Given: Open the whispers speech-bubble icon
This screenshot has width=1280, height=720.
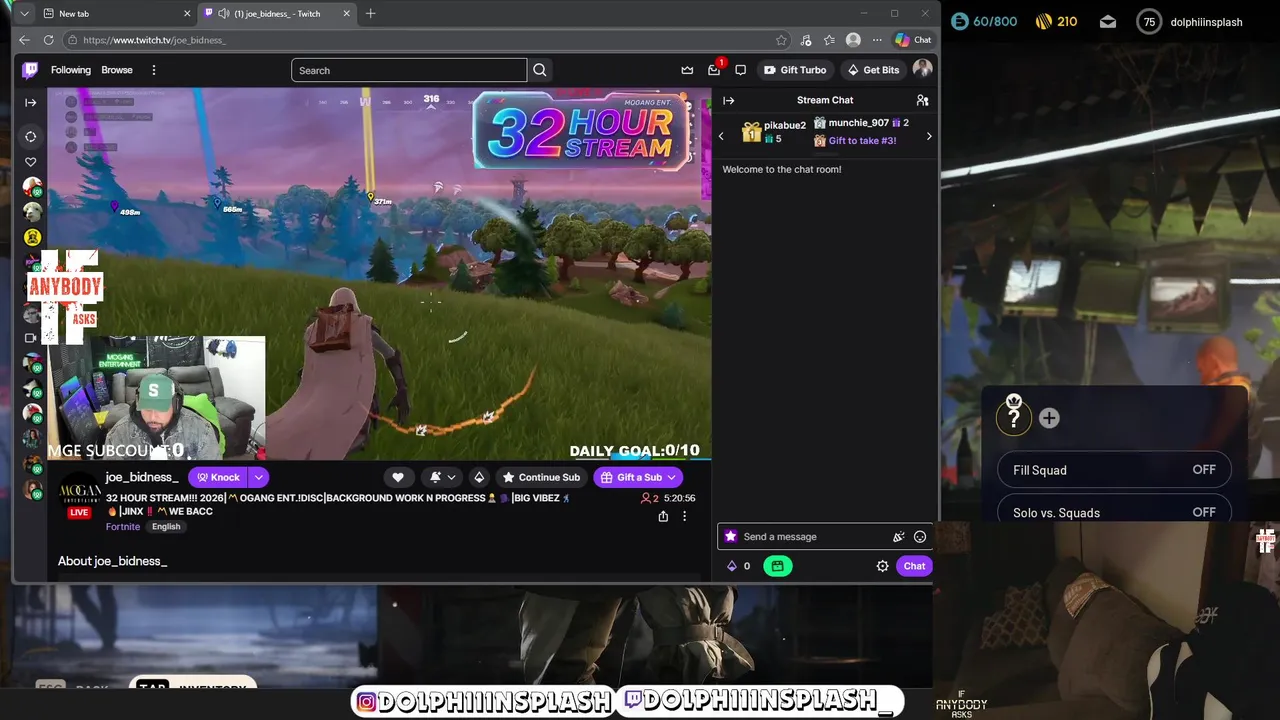Looking at the screenshot, I should (x=740, y=70).
